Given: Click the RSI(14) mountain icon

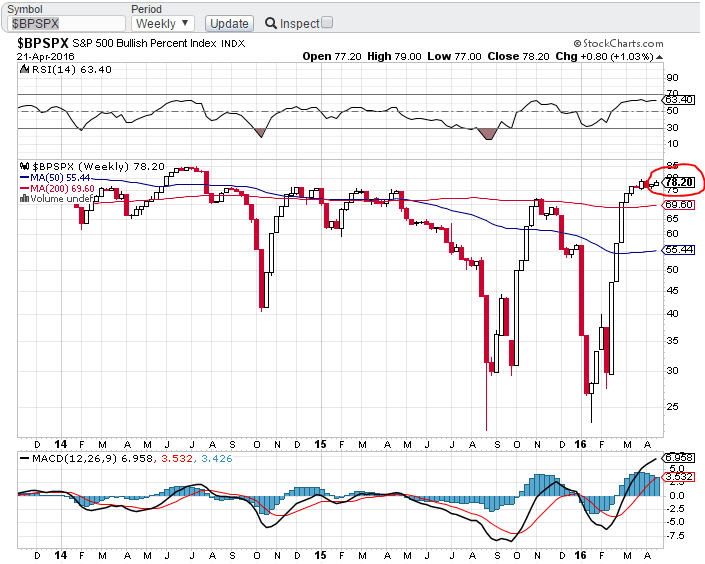Looking at the screenshot, I should tap(25, 69).
